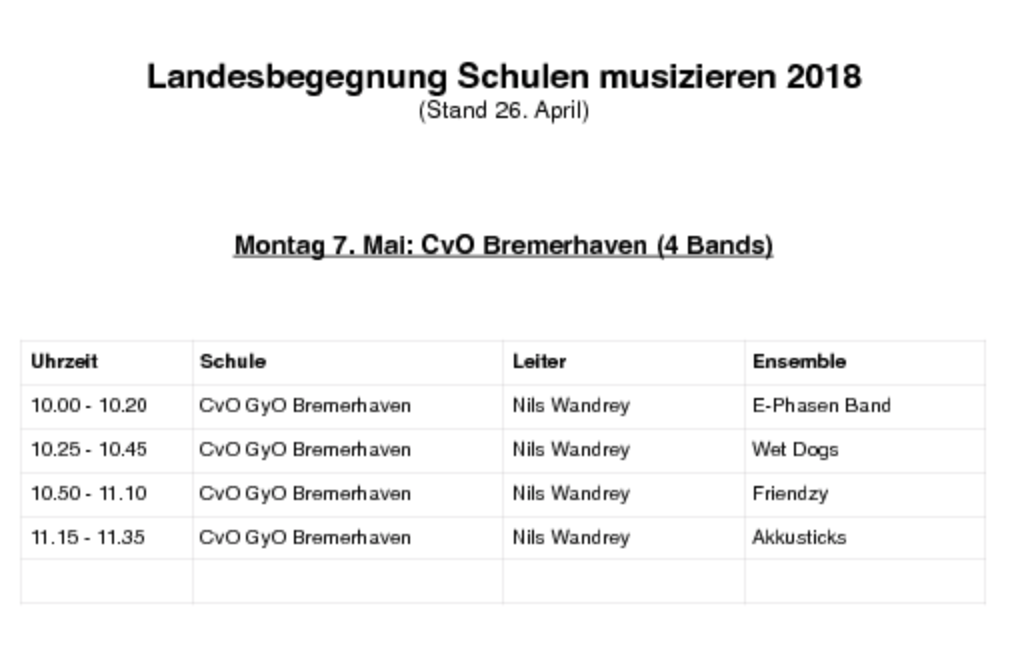The width and height of the screenshot is (1014, 656).
Task: Click Nils Wandrey in the Akkusticks row
Action: coord(571,538)
